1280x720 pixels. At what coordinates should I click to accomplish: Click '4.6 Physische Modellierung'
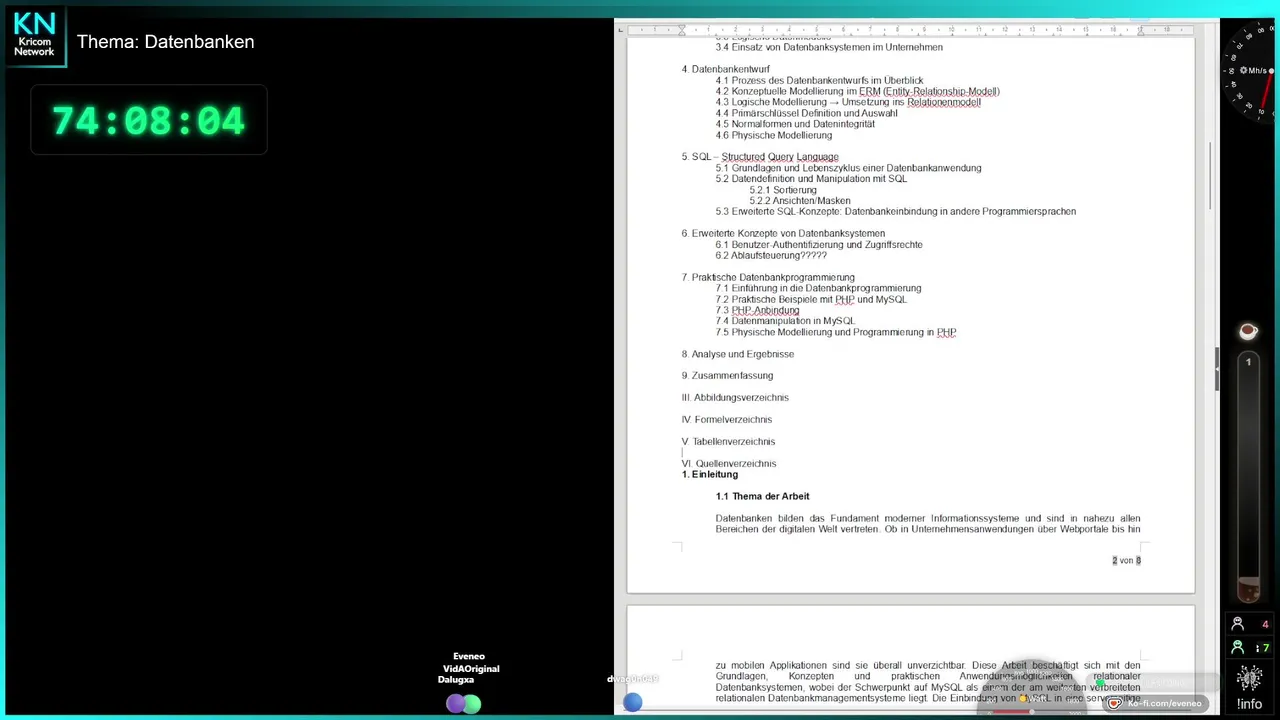click(774, 135)
